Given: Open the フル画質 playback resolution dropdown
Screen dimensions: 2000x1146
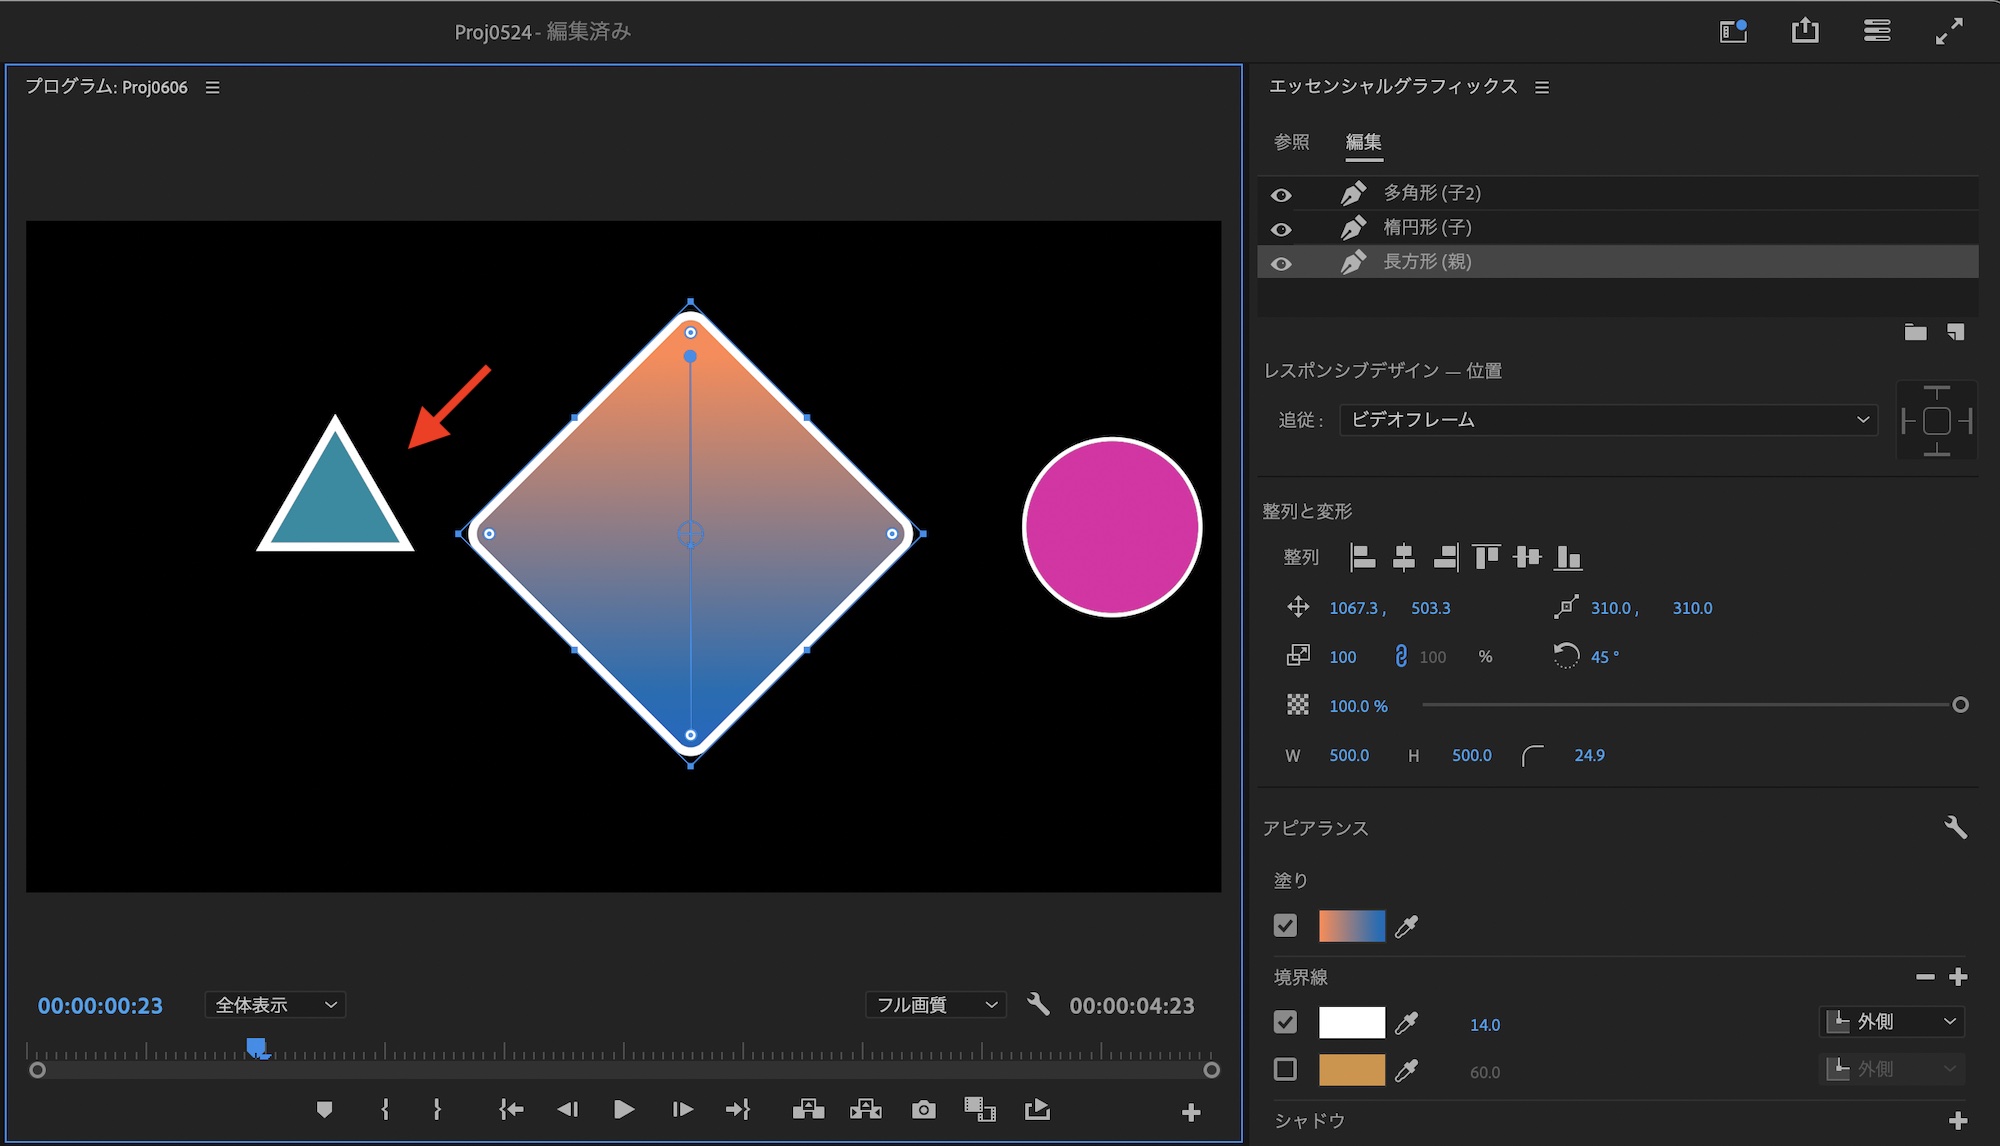Looking at the screenshot, I should click(x=935, y=1005).
